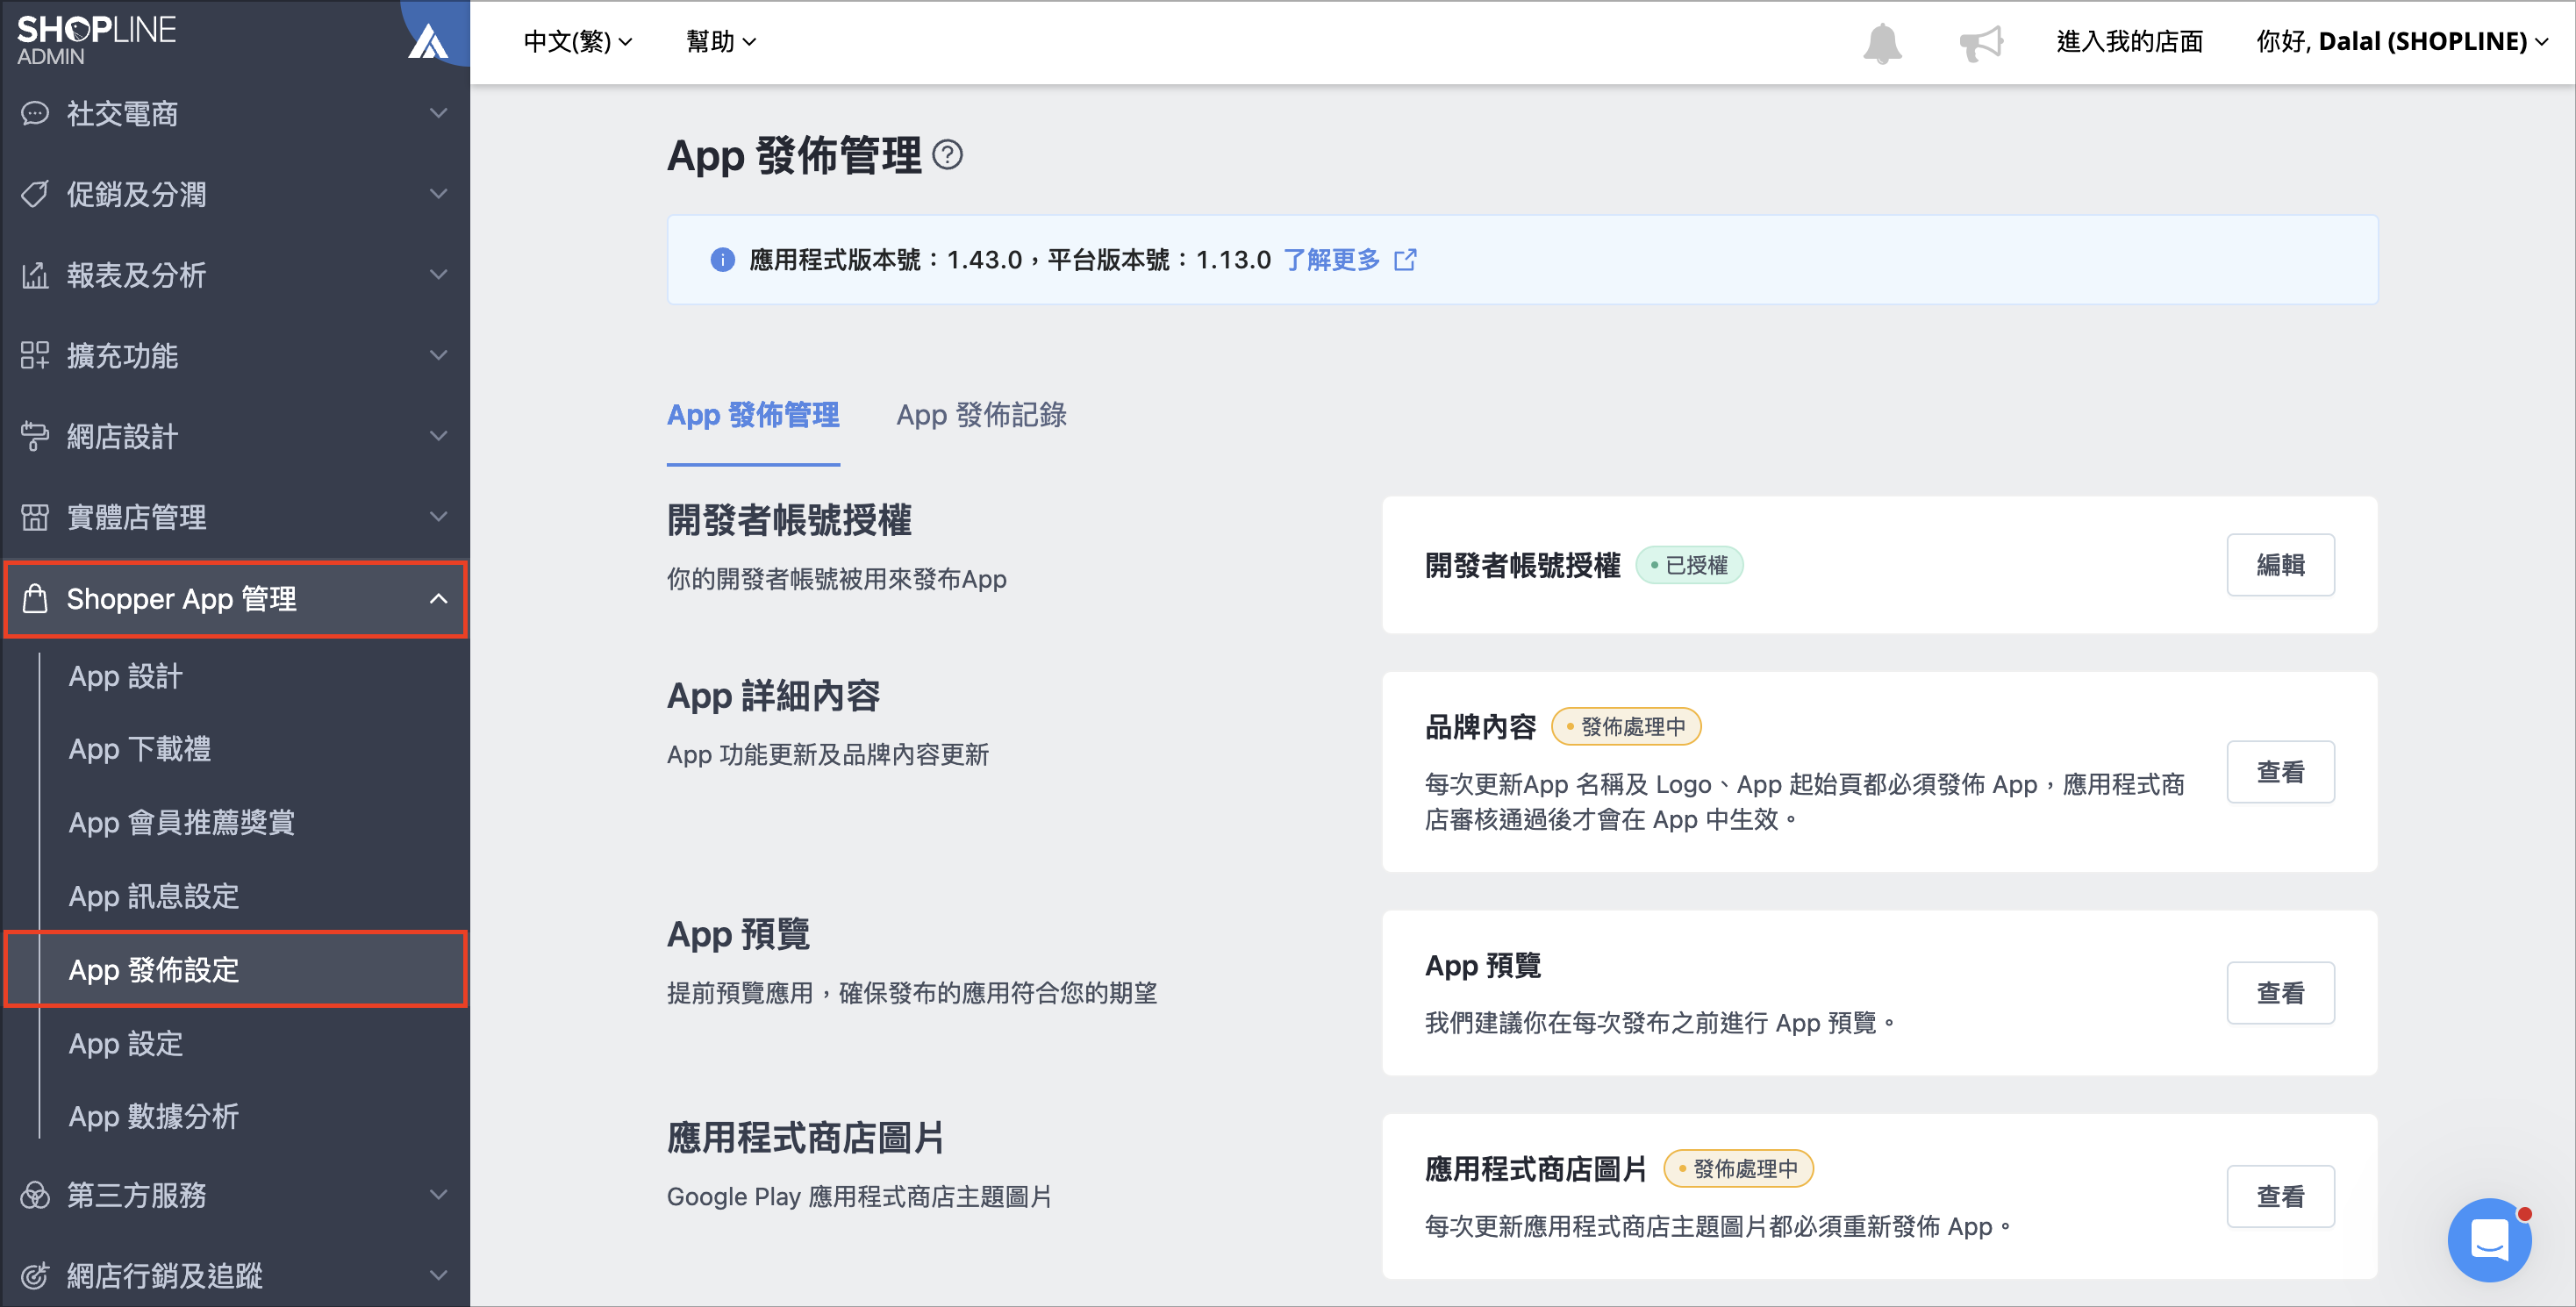Open App 設定 in the sidebar
Viewport: 2576px width, 1307px height.
coord(125,1043)
